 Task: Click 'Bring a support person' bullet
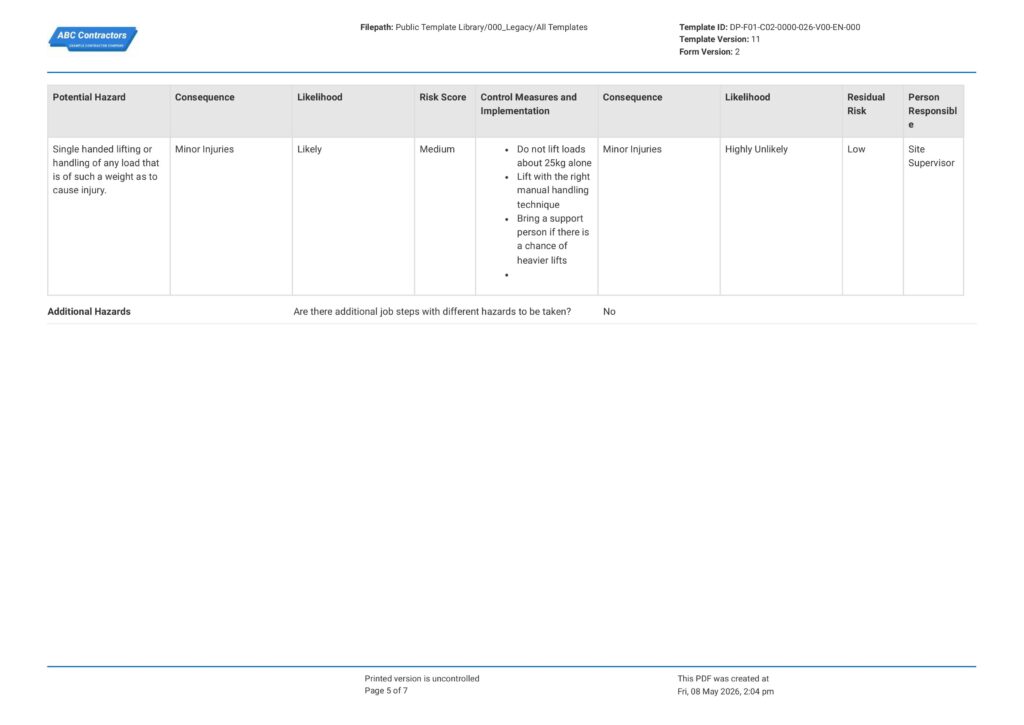coord(552,239)
